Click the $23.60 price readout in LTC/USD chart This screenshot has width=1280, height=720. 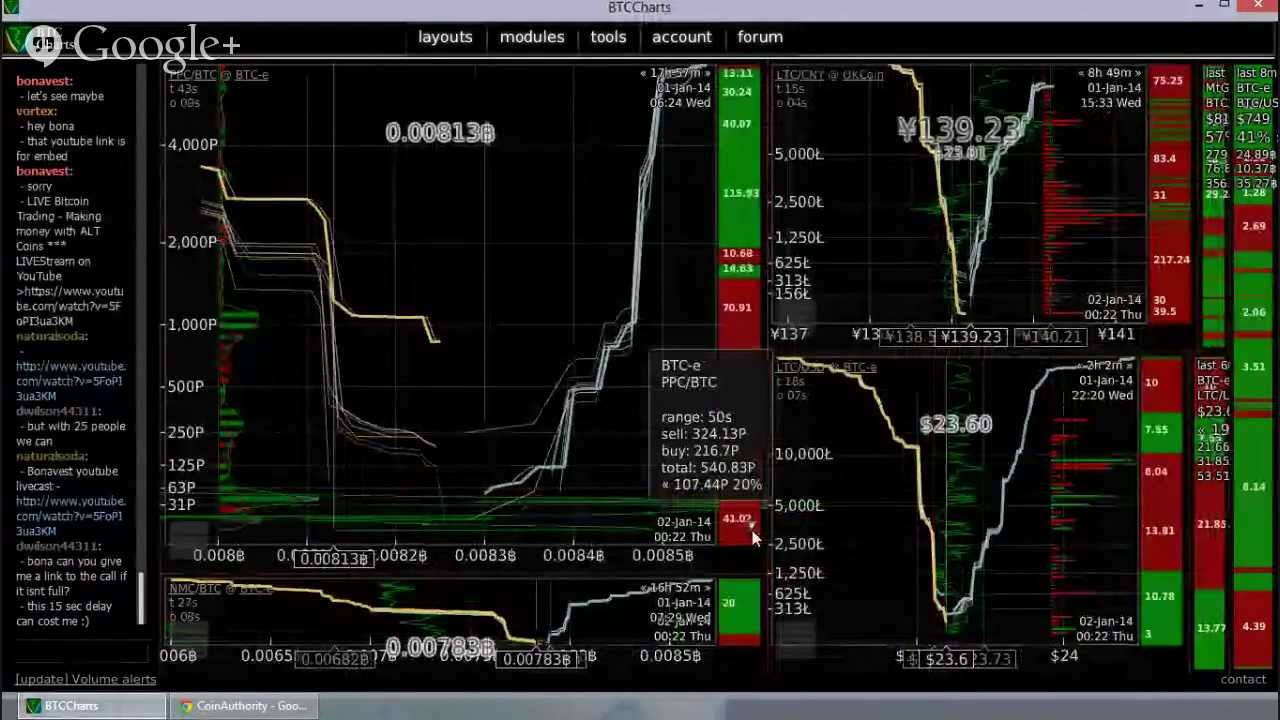coord(956,425)
